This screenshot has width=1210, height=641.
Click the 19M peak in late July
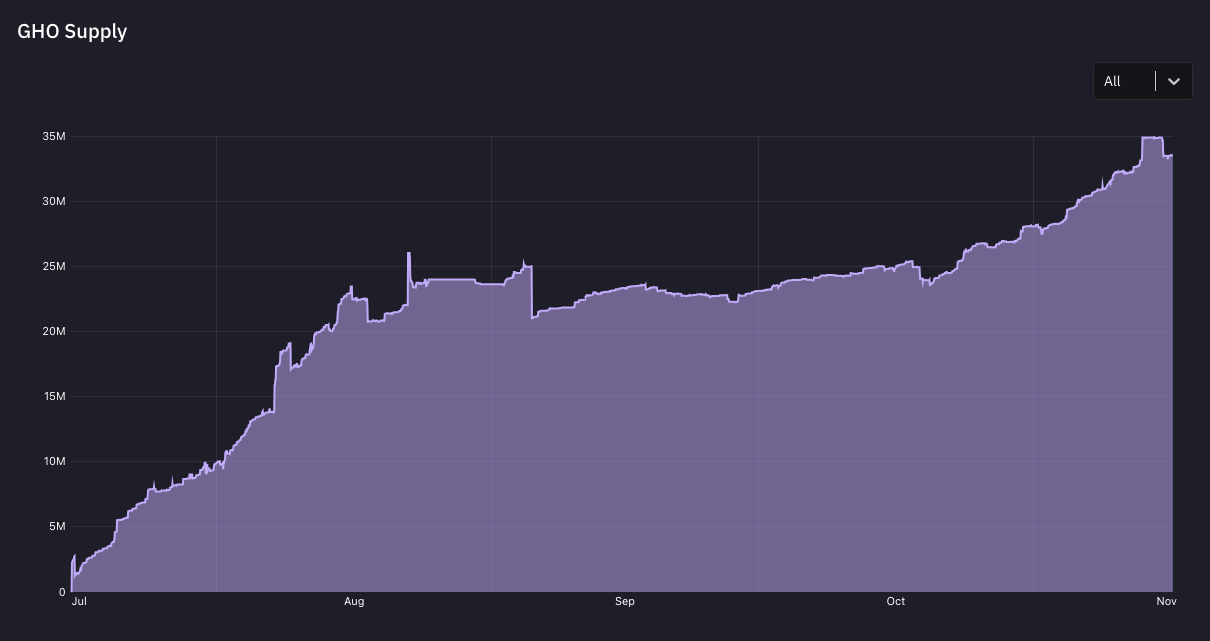290,344
